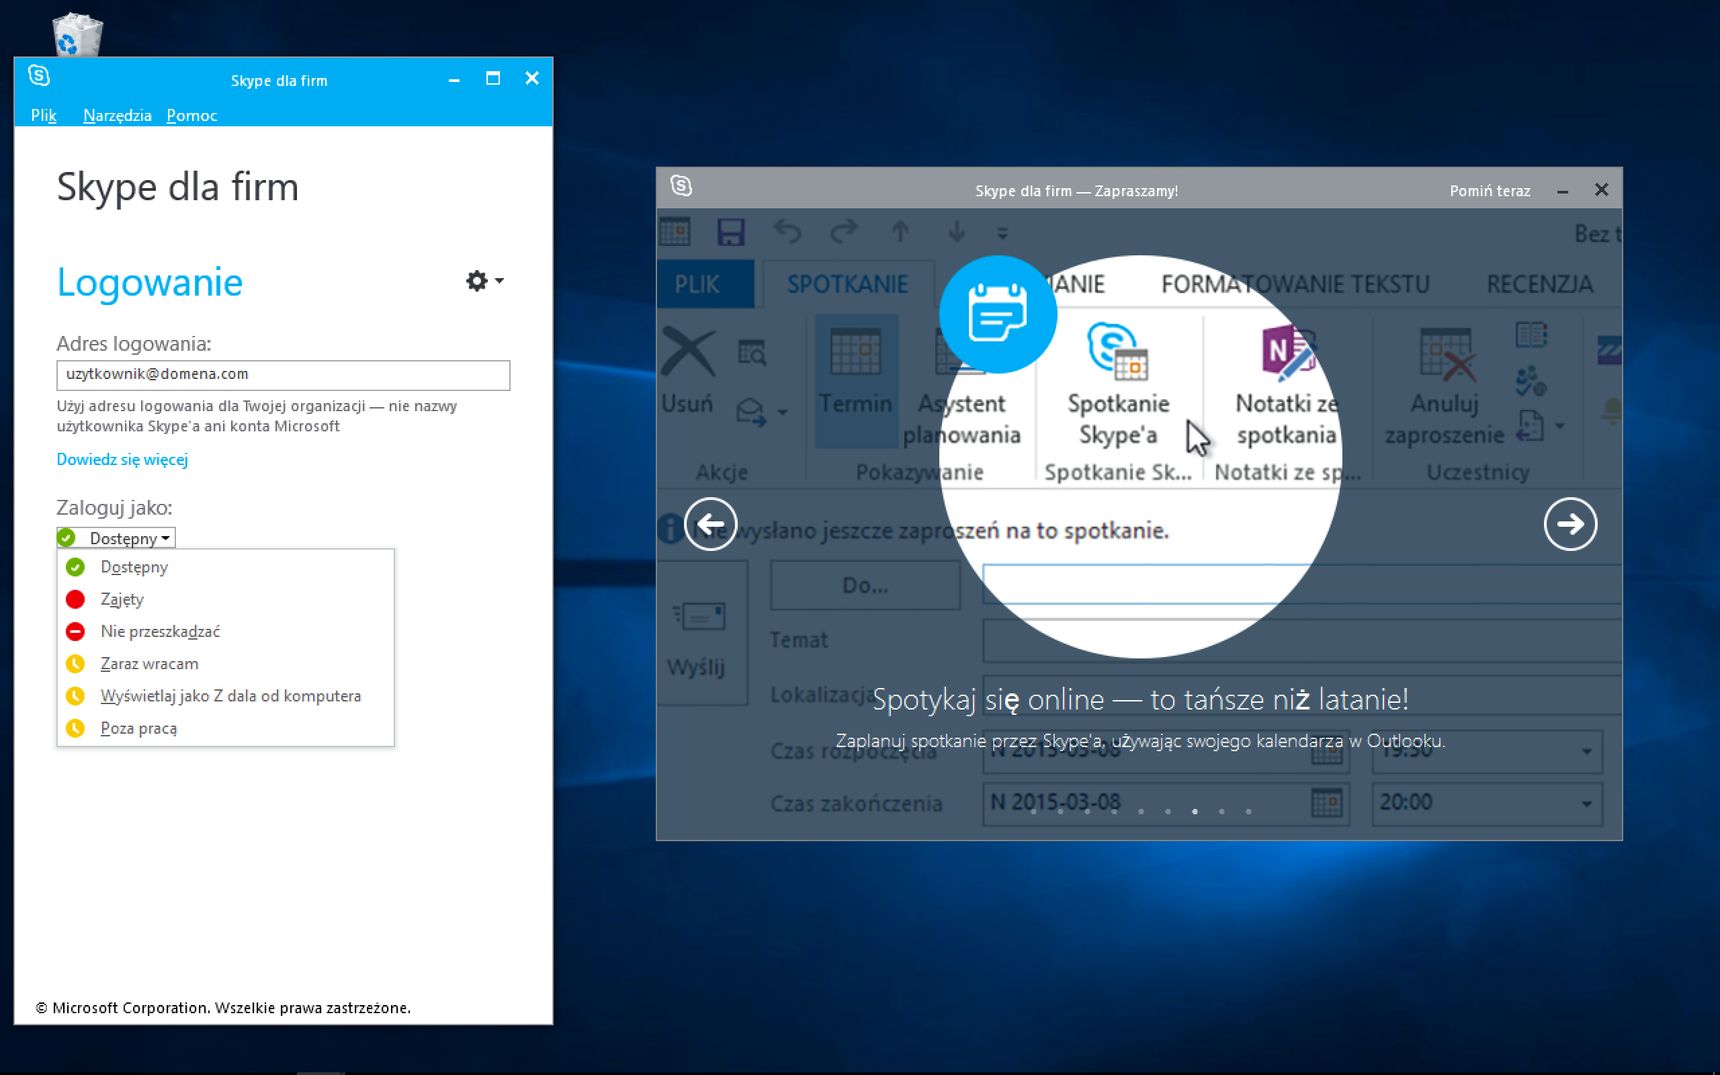Click the "Spotykaj się online" headline text
Viewport: 1720px width, 1075px height.
(x=1140, y=699)
